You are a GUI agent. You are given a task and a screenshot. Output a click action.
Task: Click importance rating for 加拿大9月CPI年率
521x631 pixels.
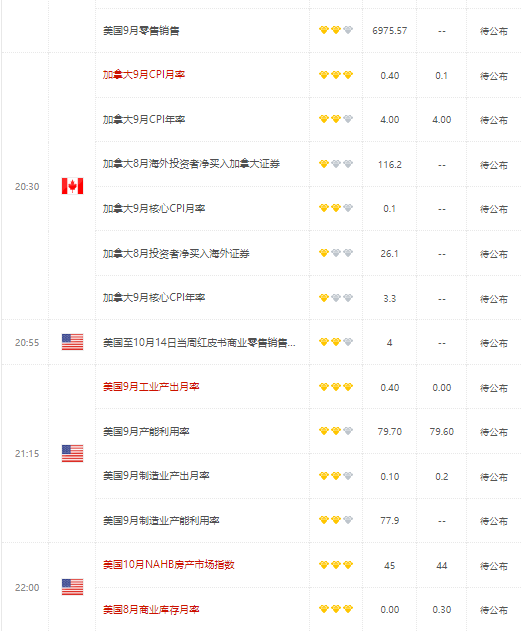point(336,119)
